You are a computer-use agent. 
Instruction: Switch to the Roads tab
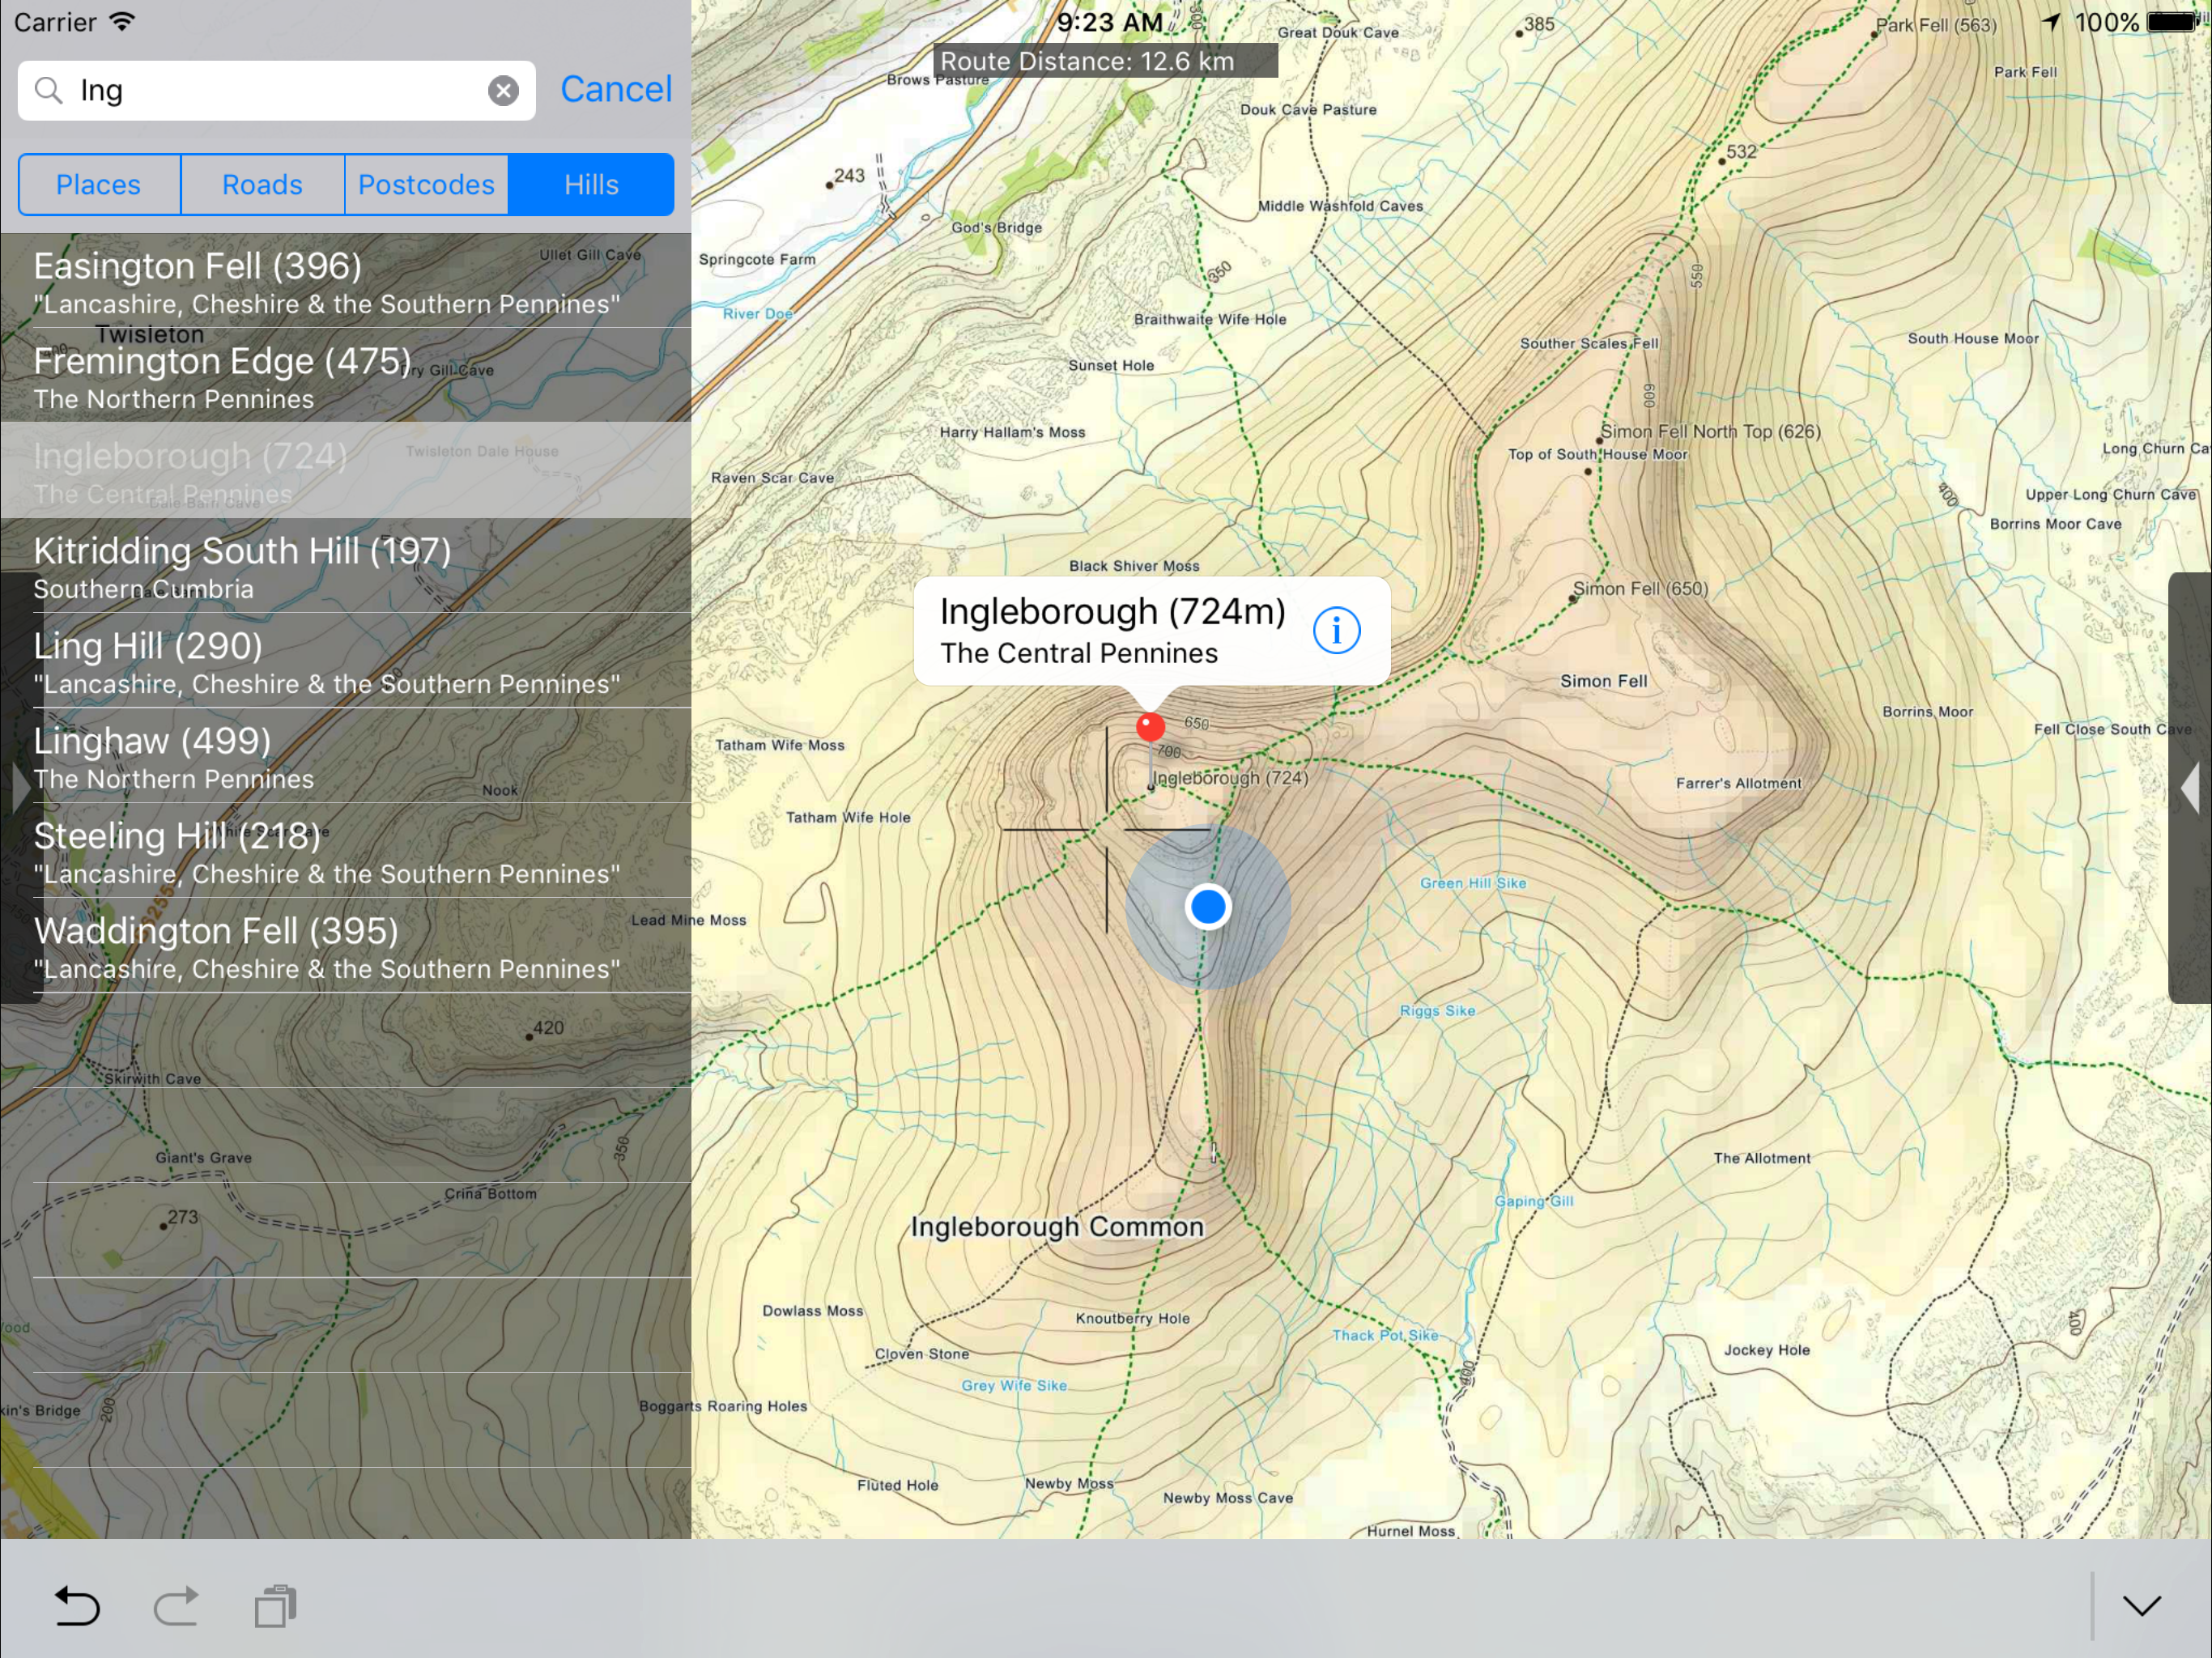tap(263, 185)
